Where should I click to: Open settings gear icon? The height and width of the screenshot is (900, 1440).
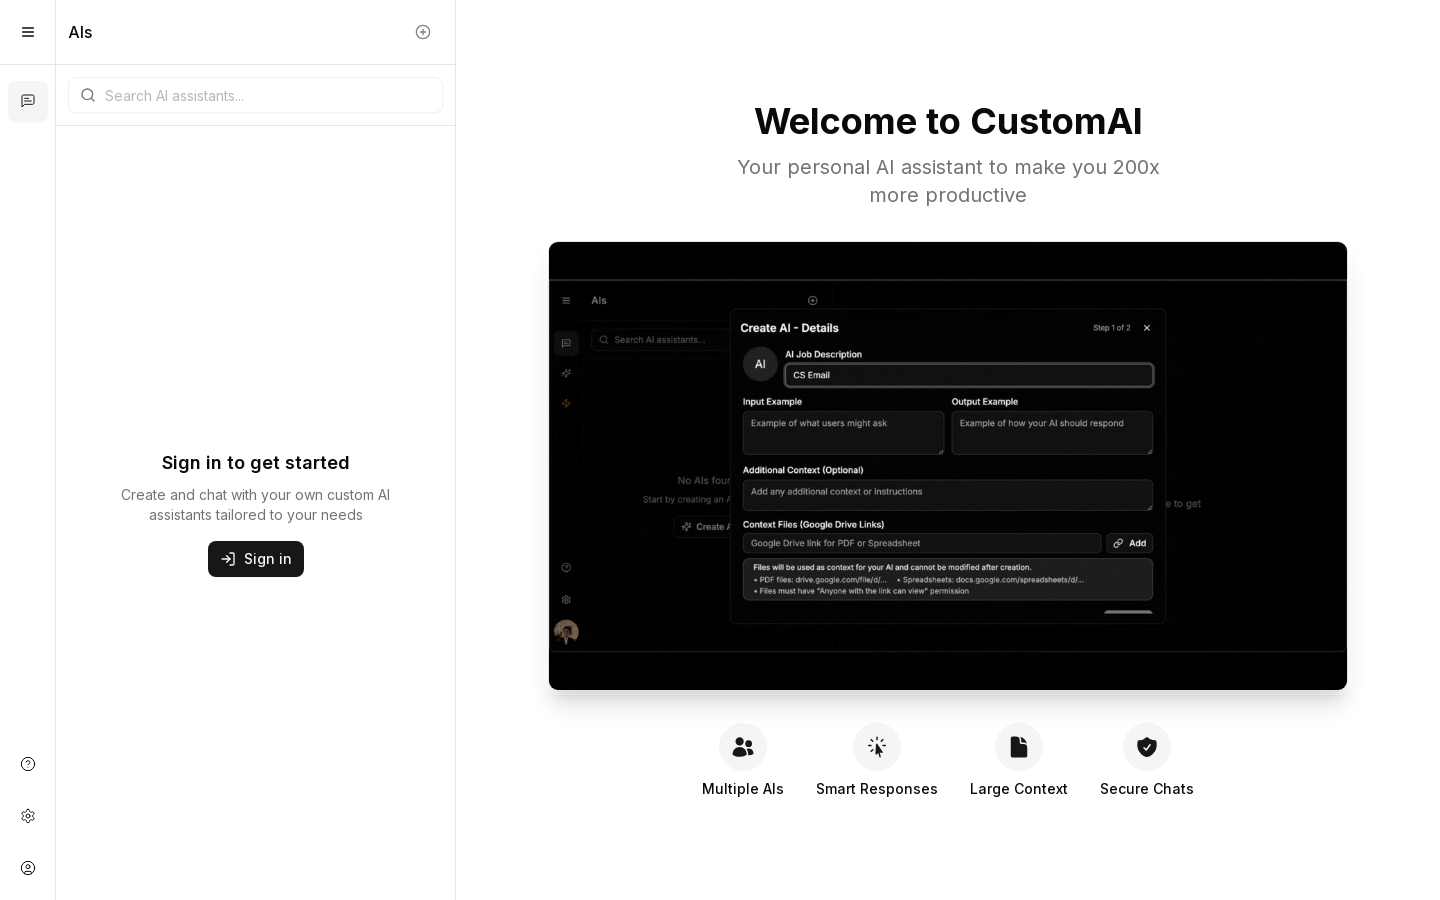(28, 816)
